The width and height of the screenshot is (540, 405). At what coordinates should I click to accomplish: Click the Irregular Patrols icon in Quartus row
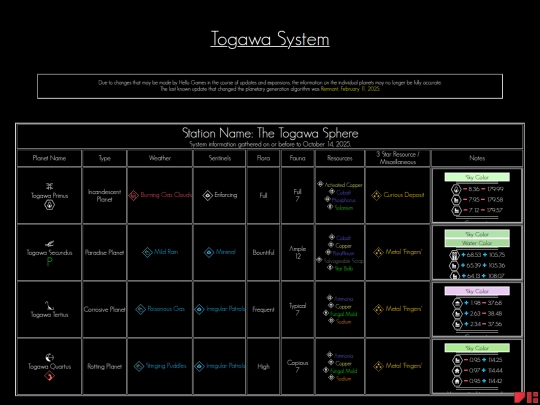click(199, 366)
